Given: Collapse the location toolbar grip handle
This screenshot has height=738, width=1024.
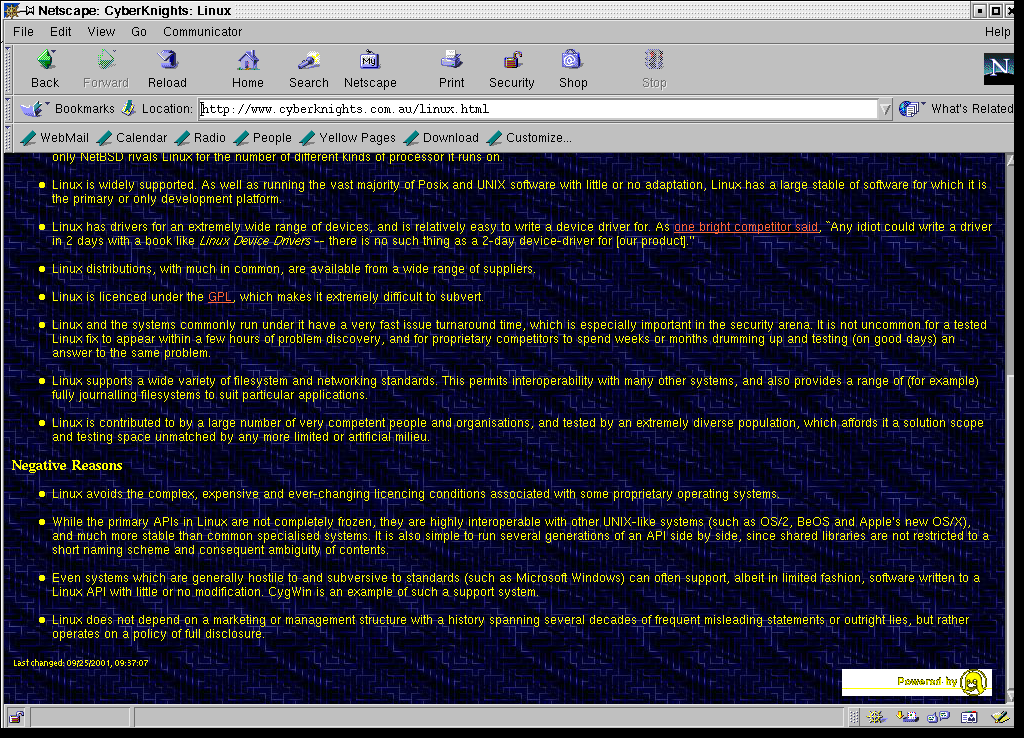Looking at the screenshot, I should pos(8,108).
